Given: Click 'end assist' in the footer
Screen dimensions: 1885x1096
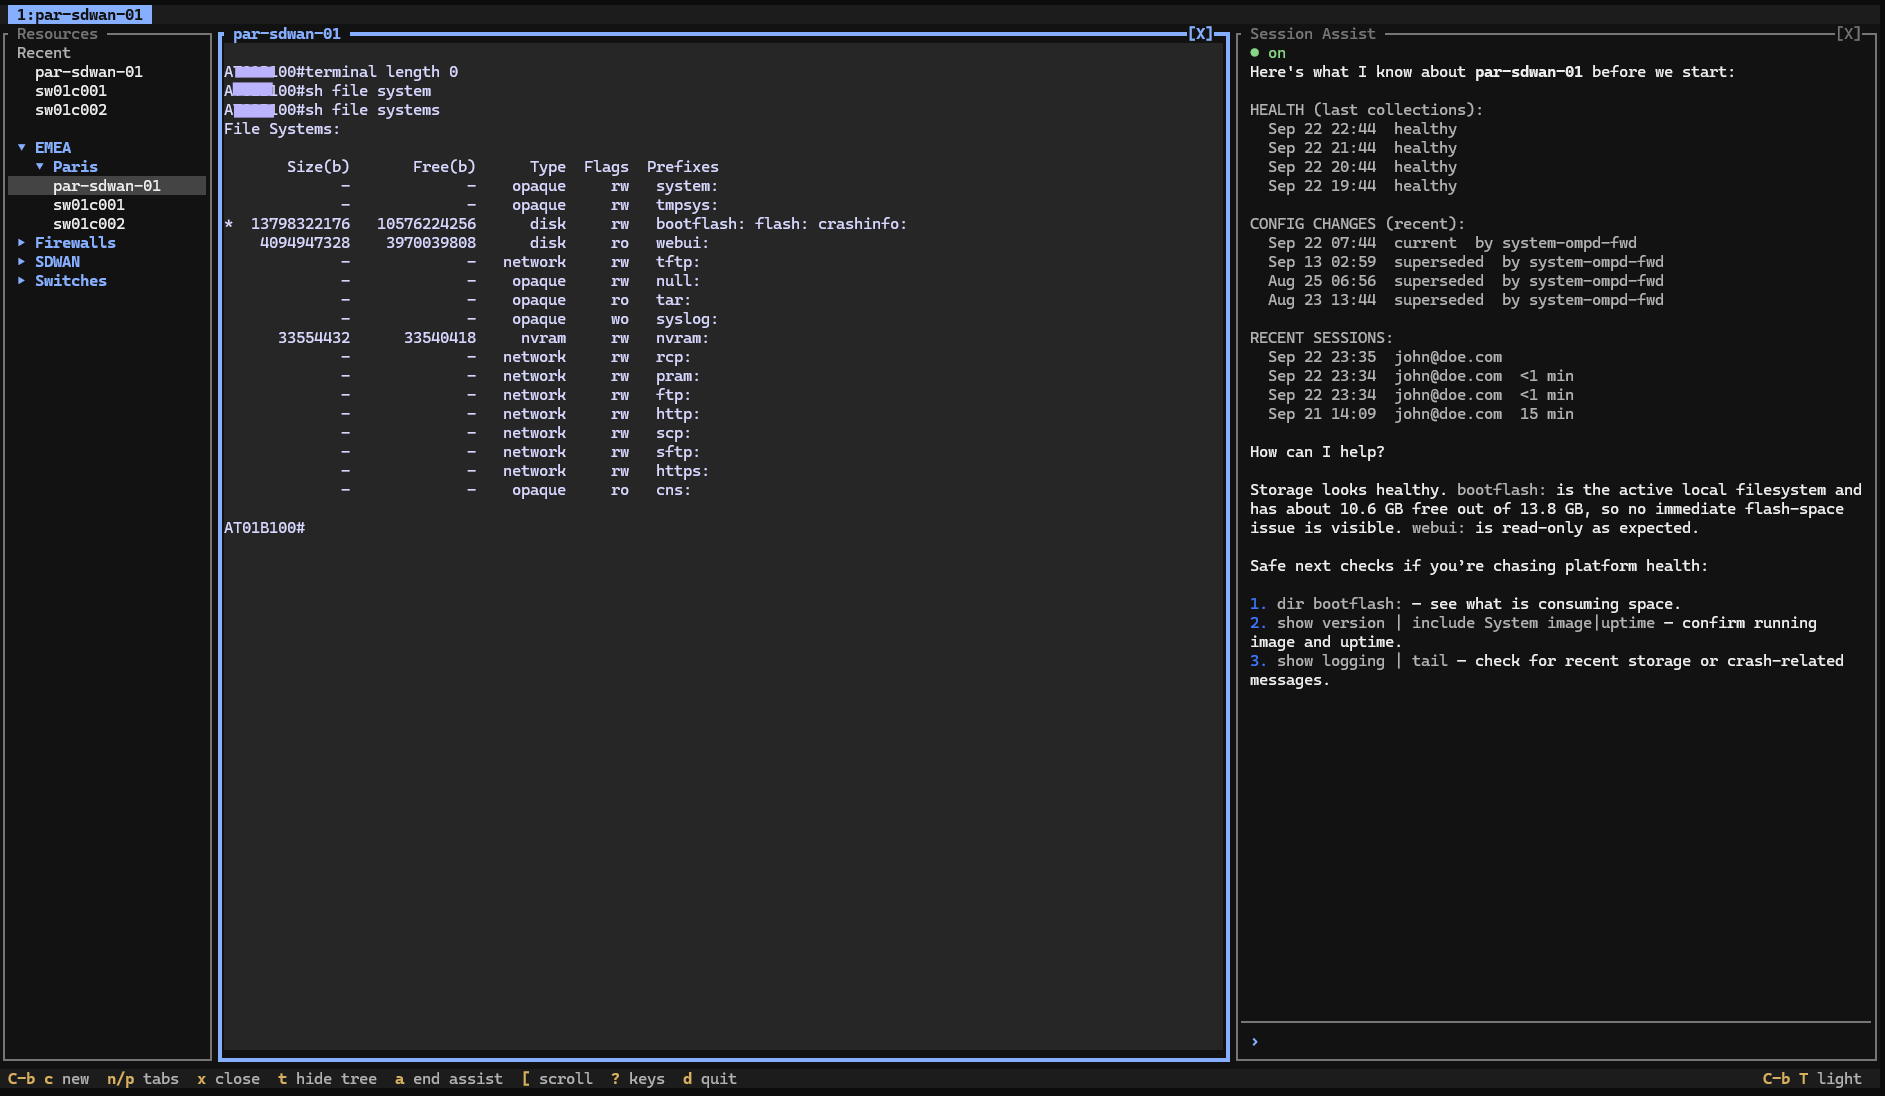Looking at the screenshot, I should pos(449,1078).
